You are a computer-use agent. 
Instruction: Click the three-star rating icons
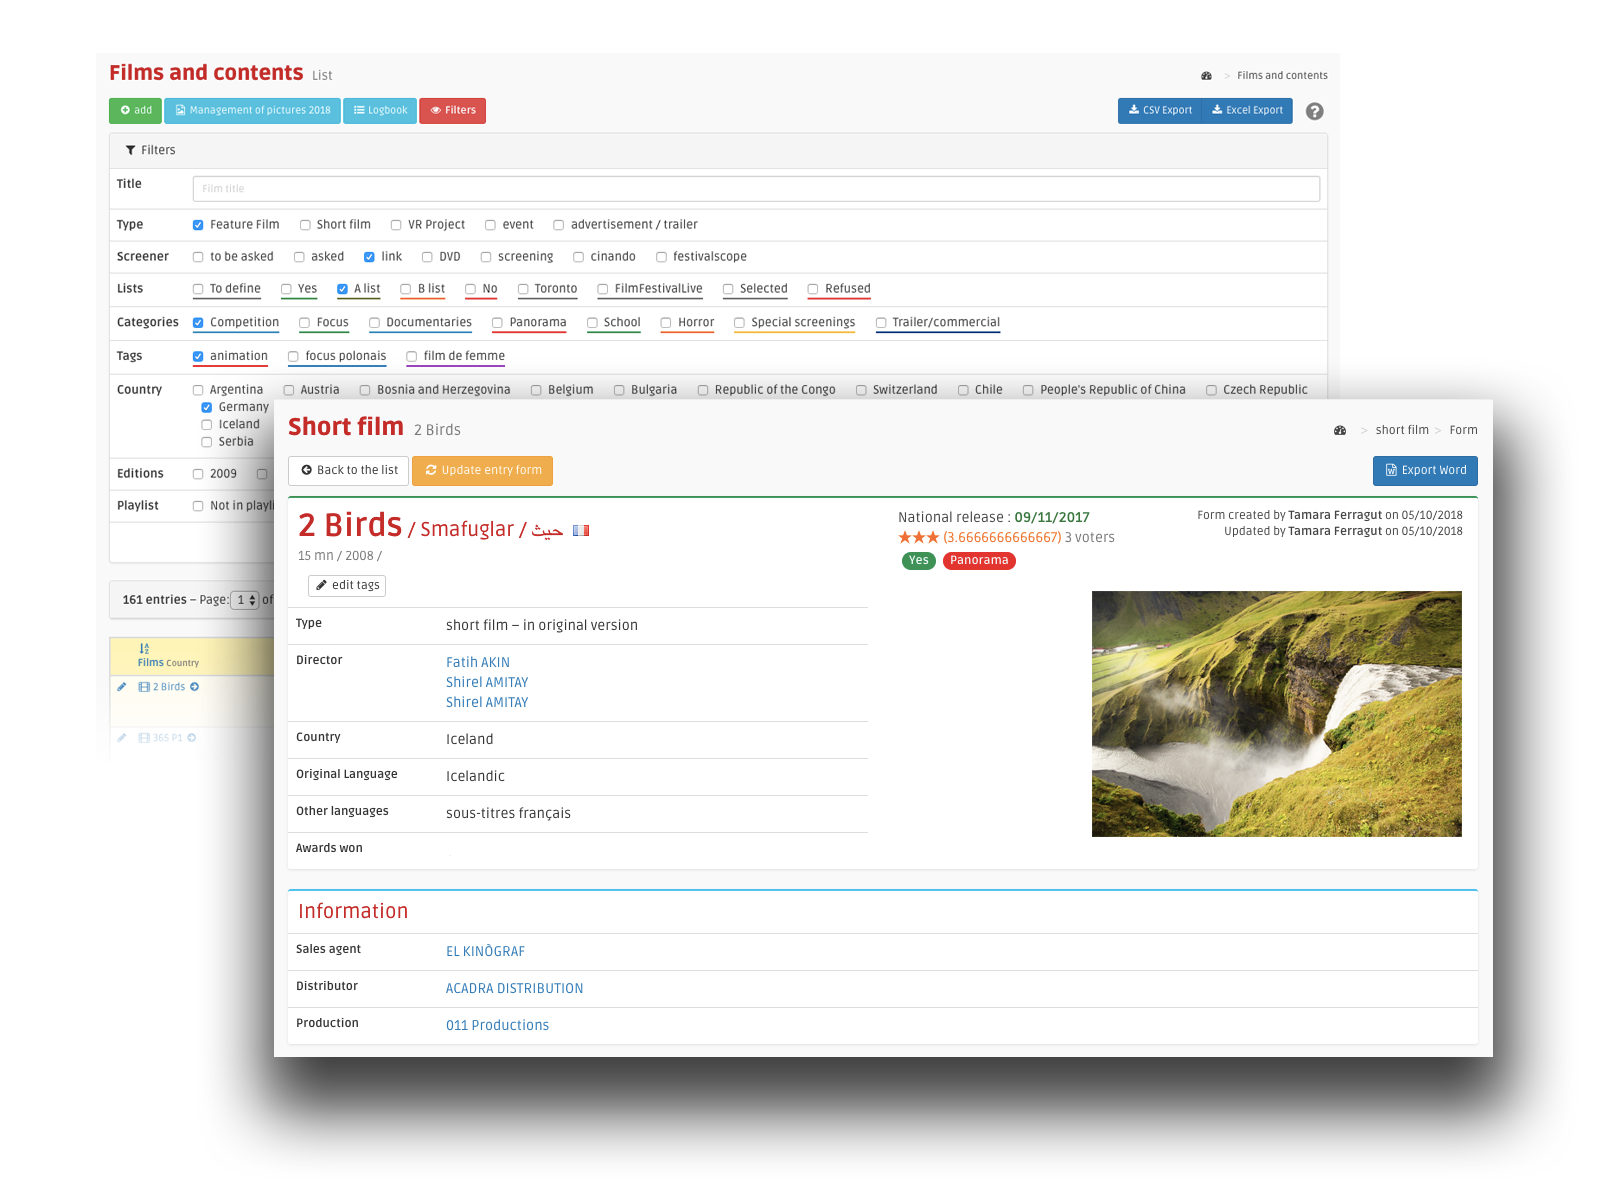pyautogui.click(x=918, y=538)
